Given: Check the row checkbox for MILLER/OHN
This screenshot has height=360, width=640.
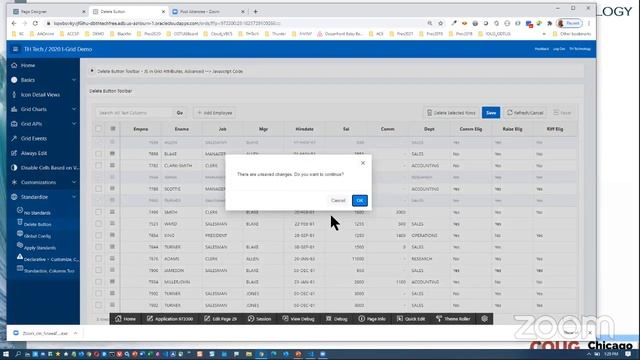Looking at the screenshot, I should [x=98, y=282].
